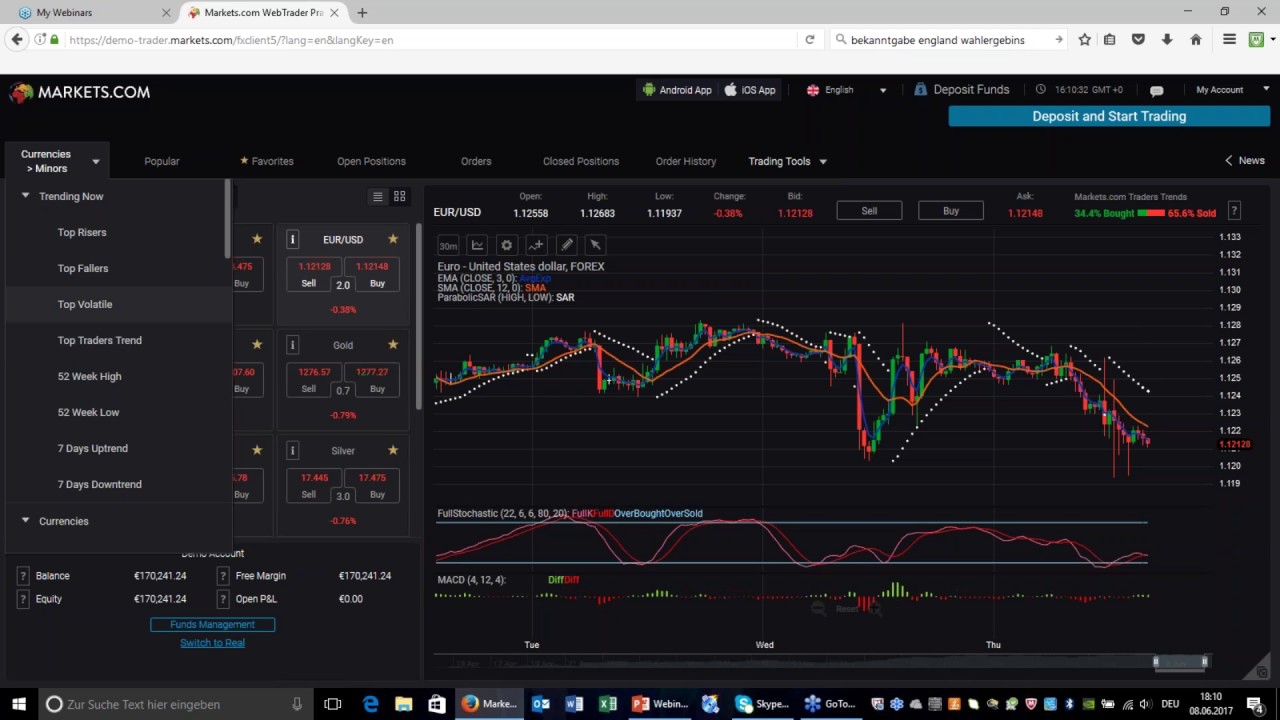Image resolution: width=1280 pixels, height=720 pixels.
Task: Click the help icon next to Free Margin
Action: coord(223,576)
